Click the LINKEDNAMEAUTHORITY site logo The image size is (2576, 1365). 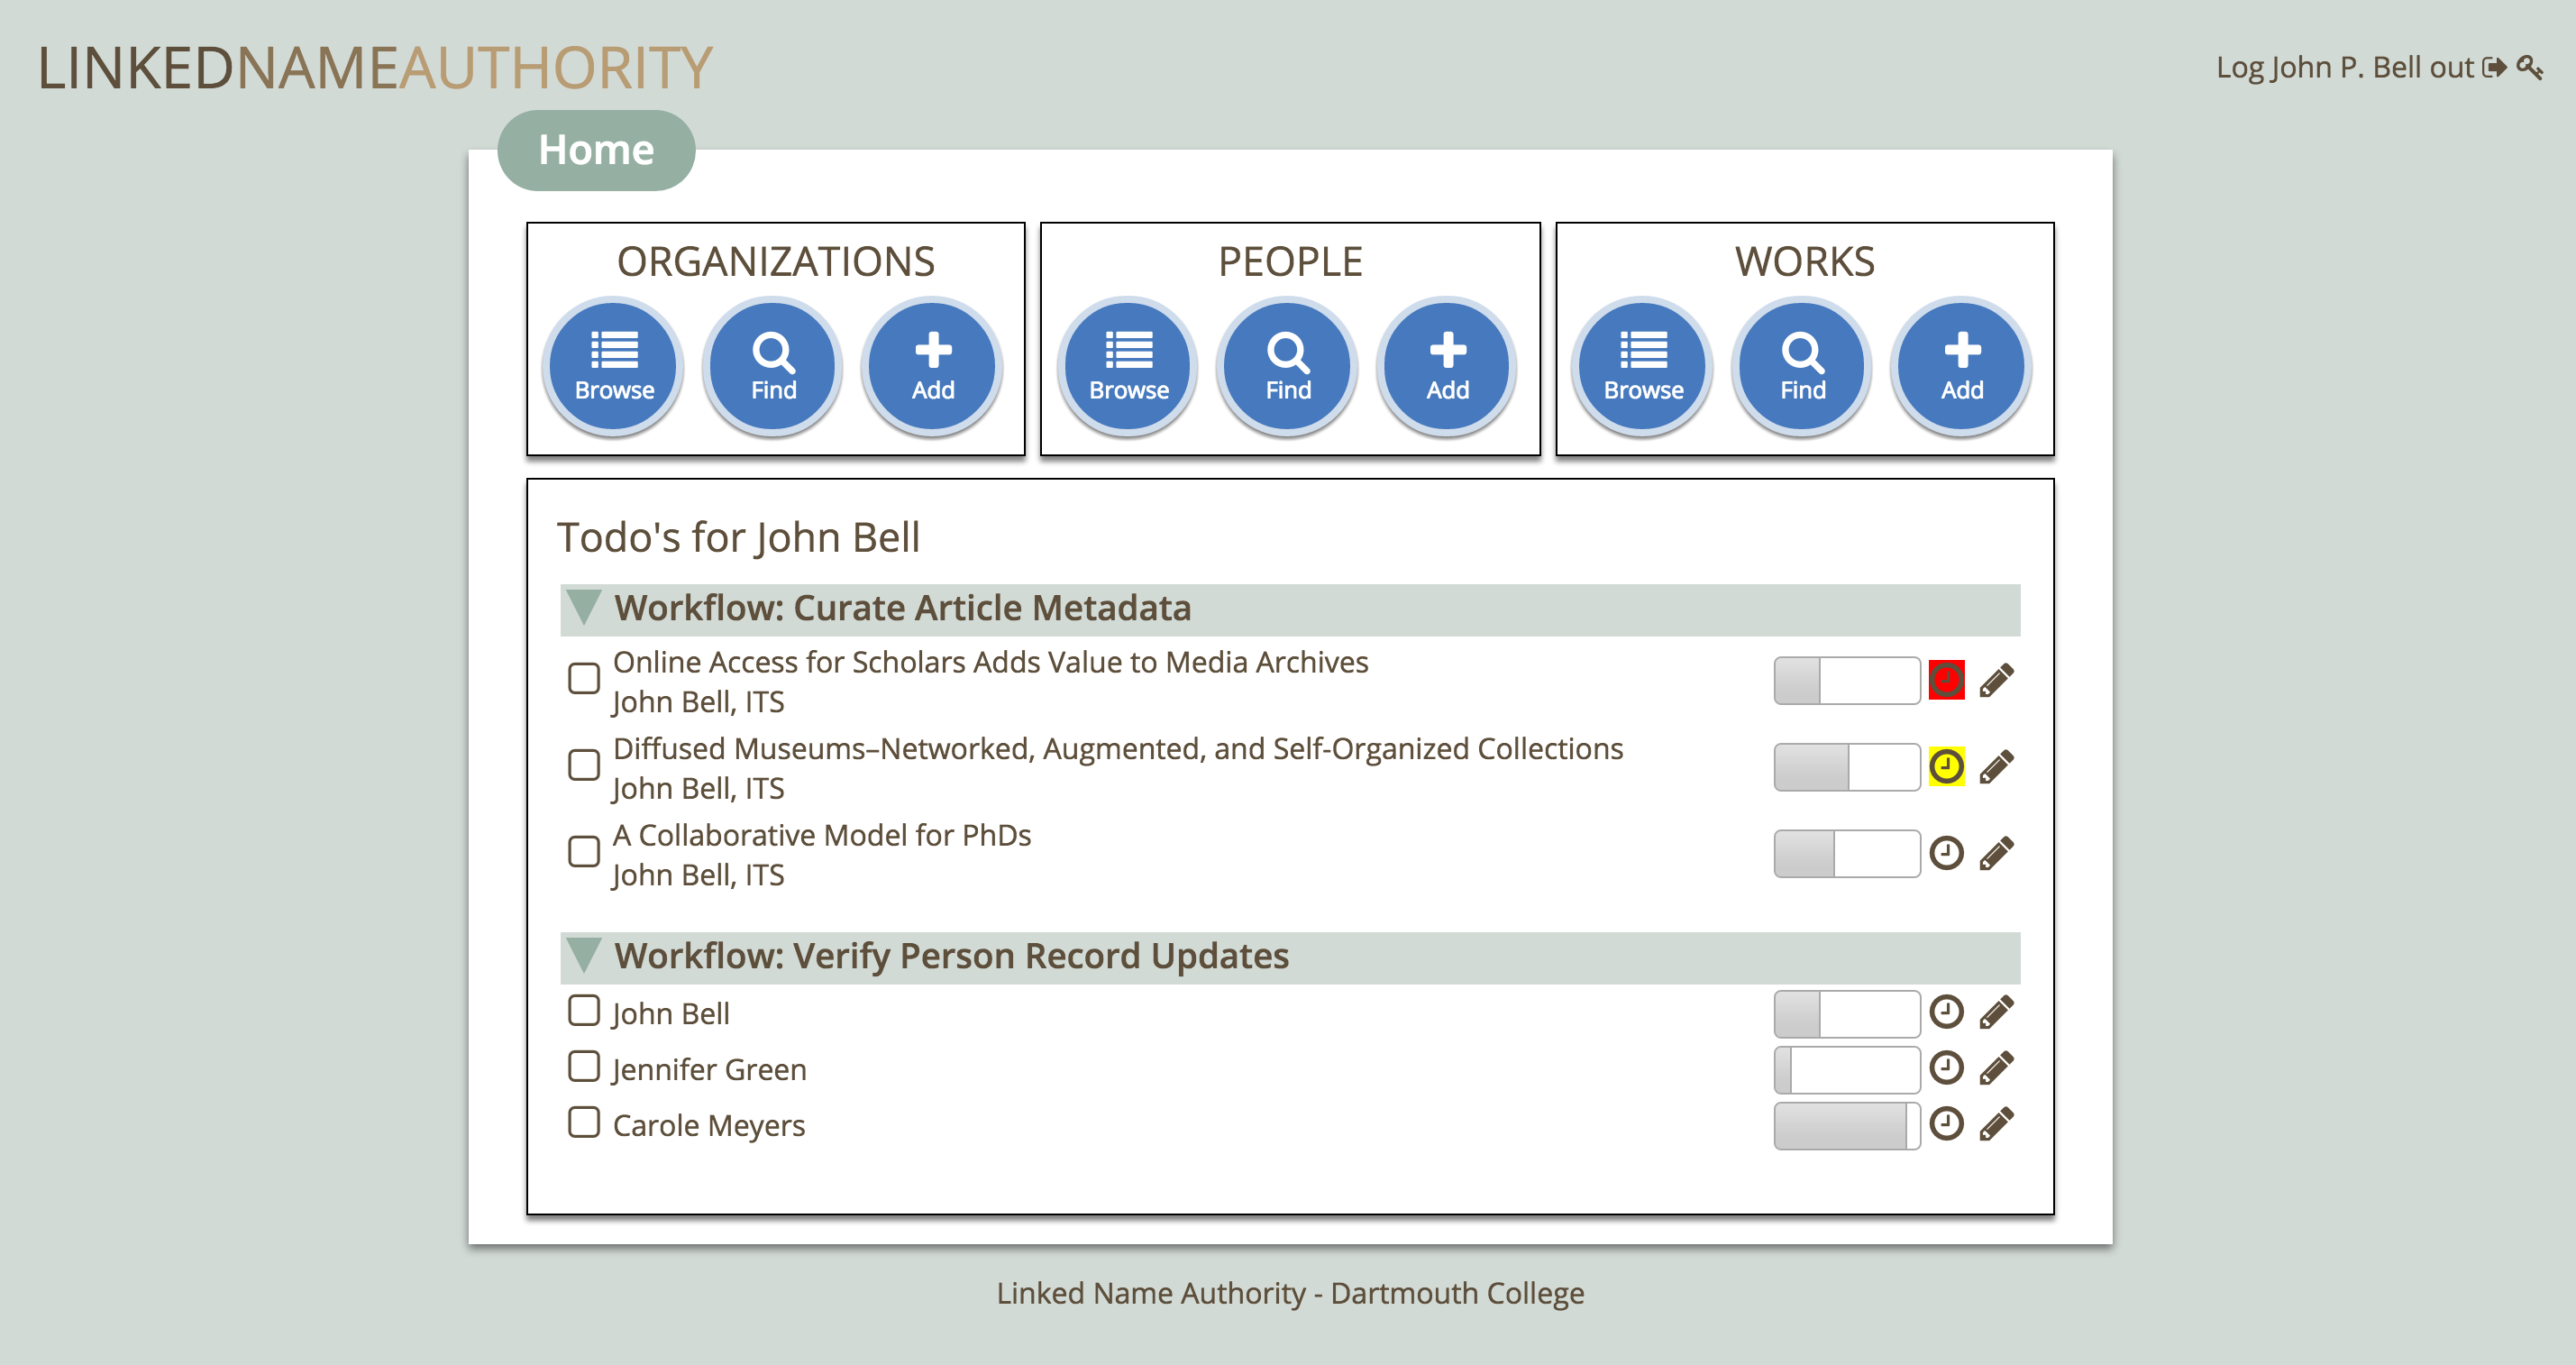tap(375, 68)
